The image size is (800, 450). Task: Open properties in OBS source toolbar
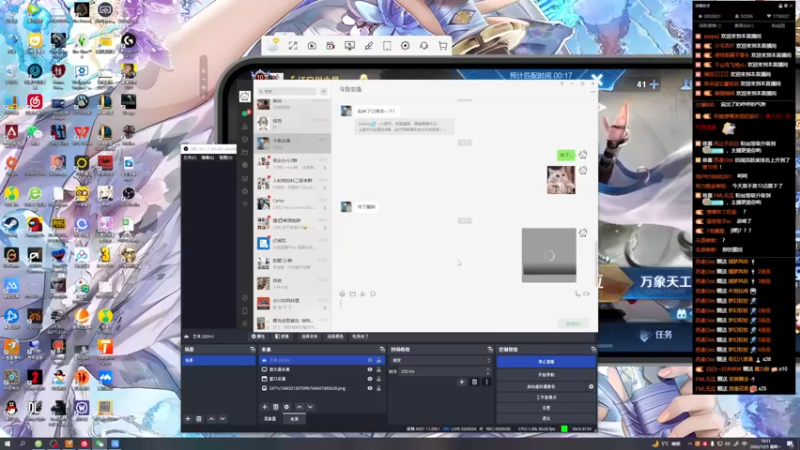[x=258, y=337]
